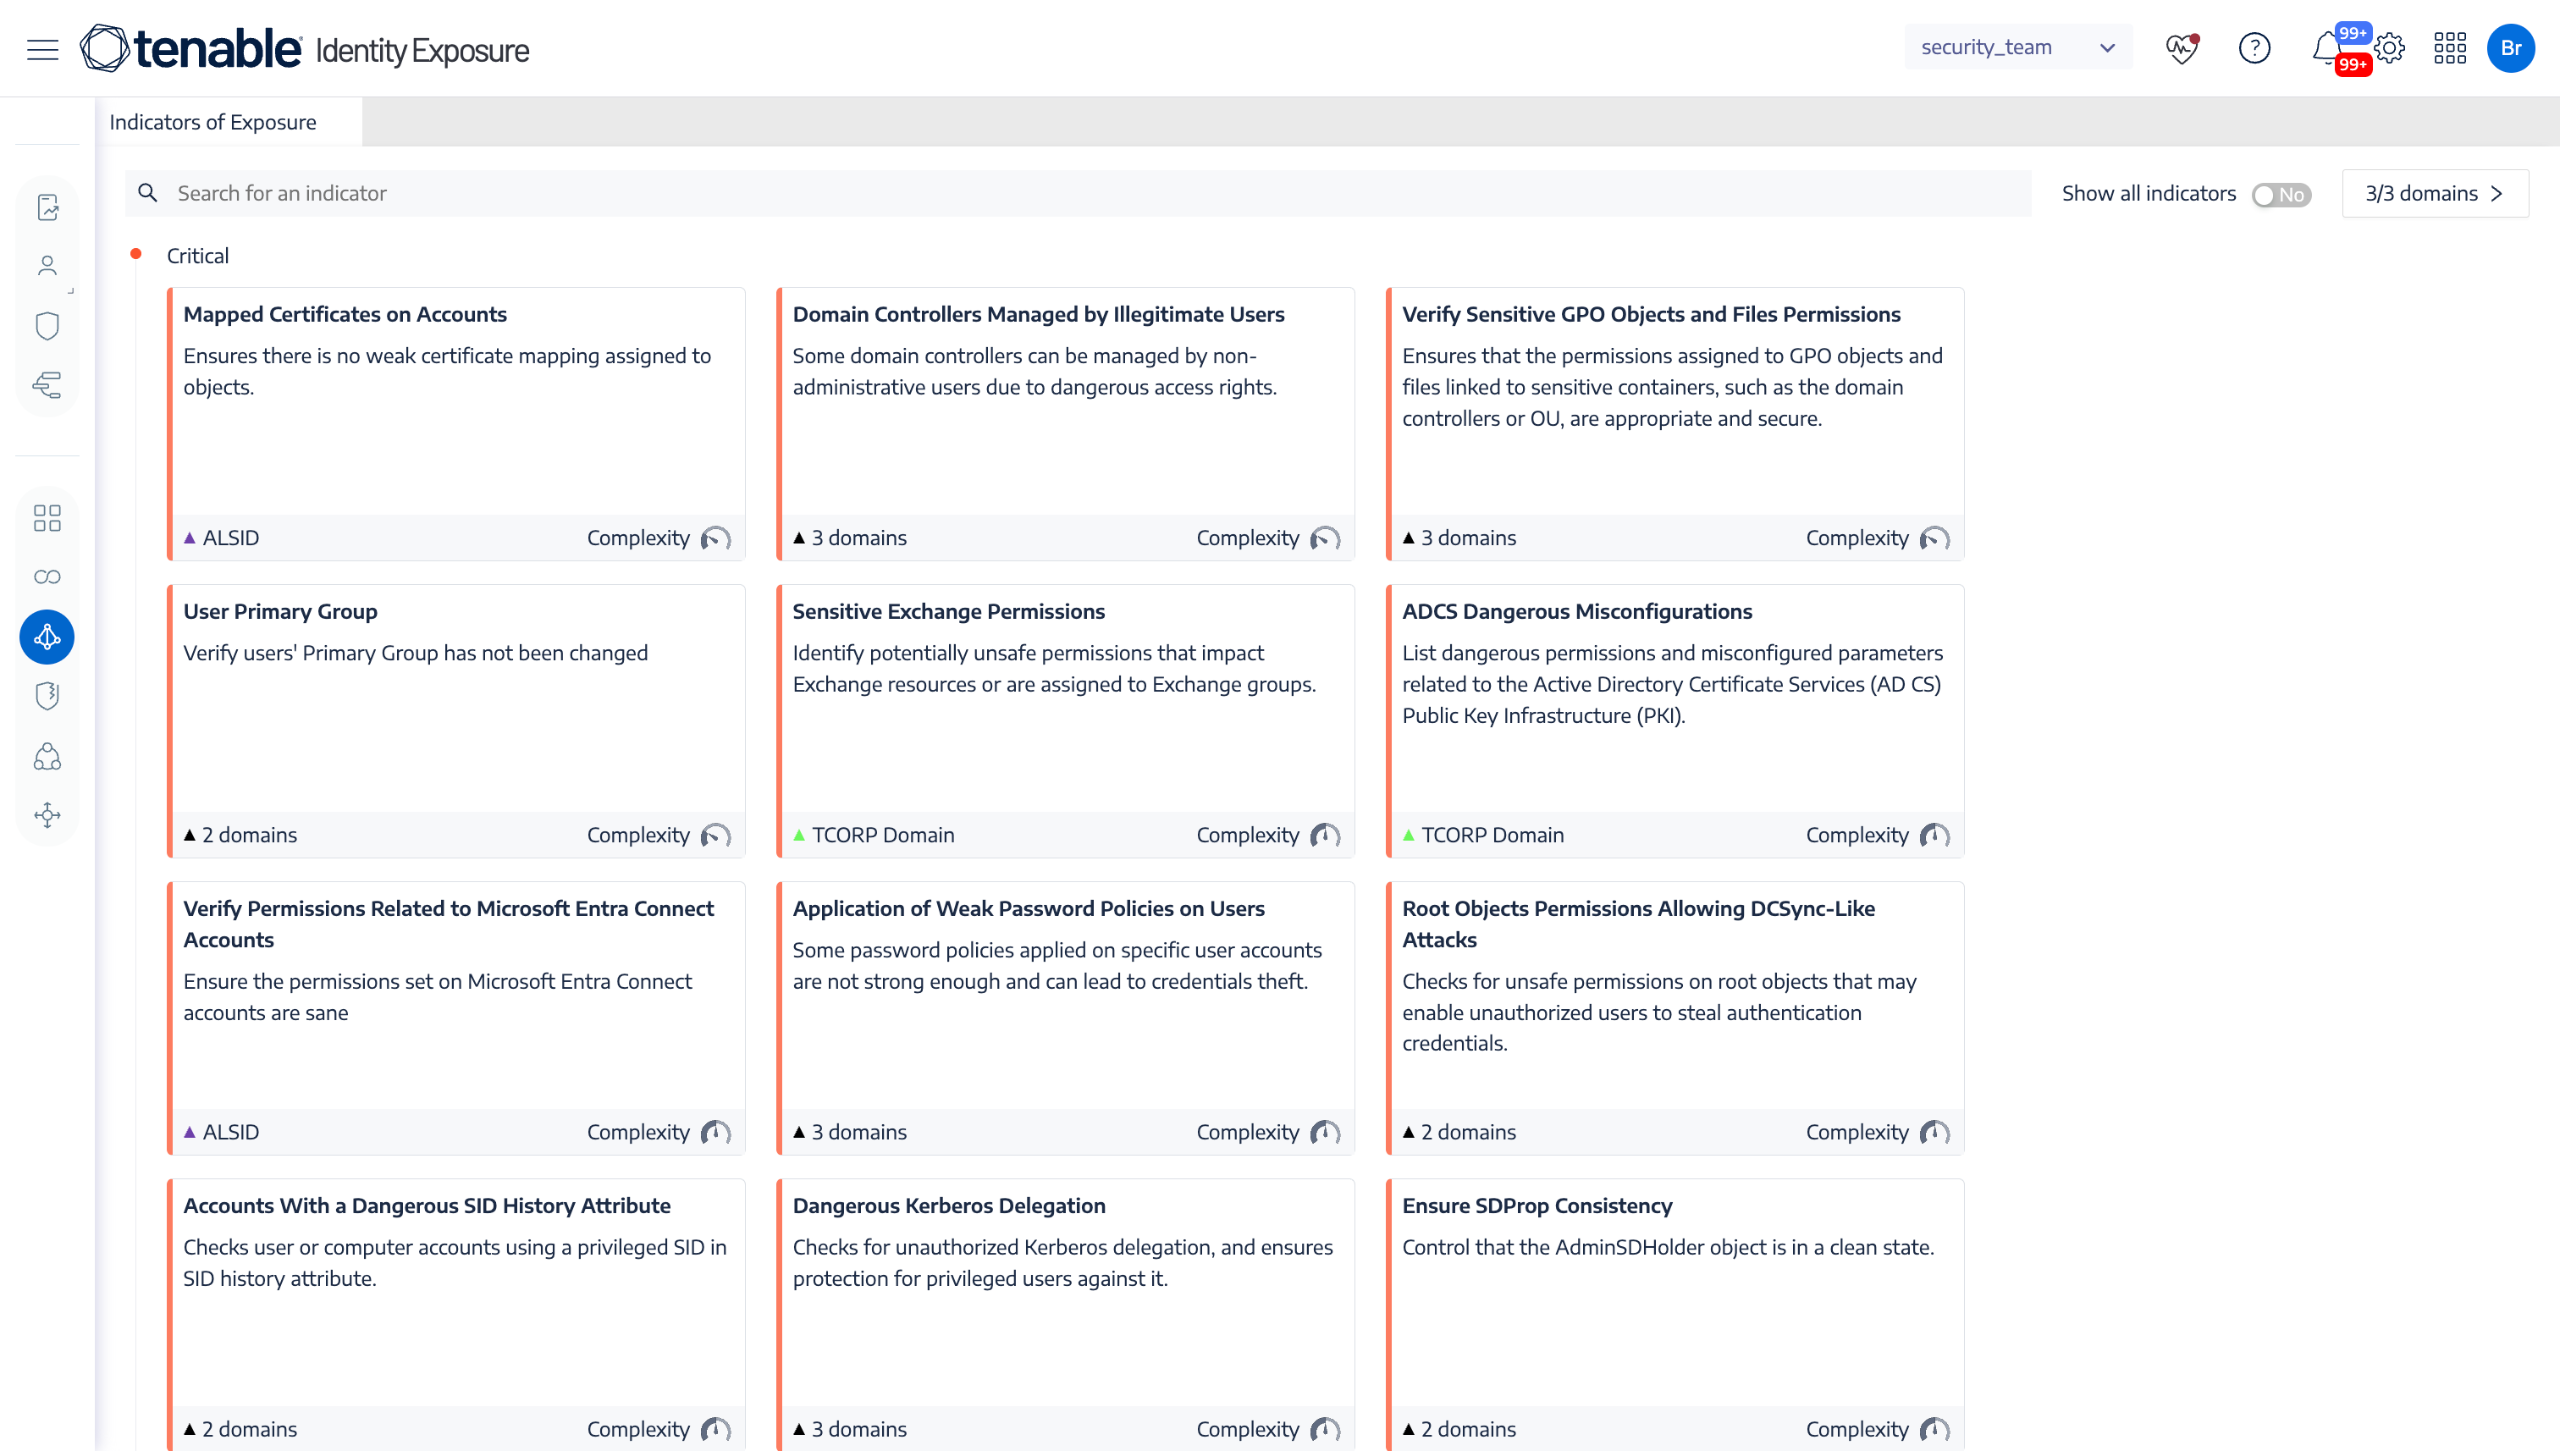
Task: Click the Search for an indicator field
Action: (x=1080, y=194)
